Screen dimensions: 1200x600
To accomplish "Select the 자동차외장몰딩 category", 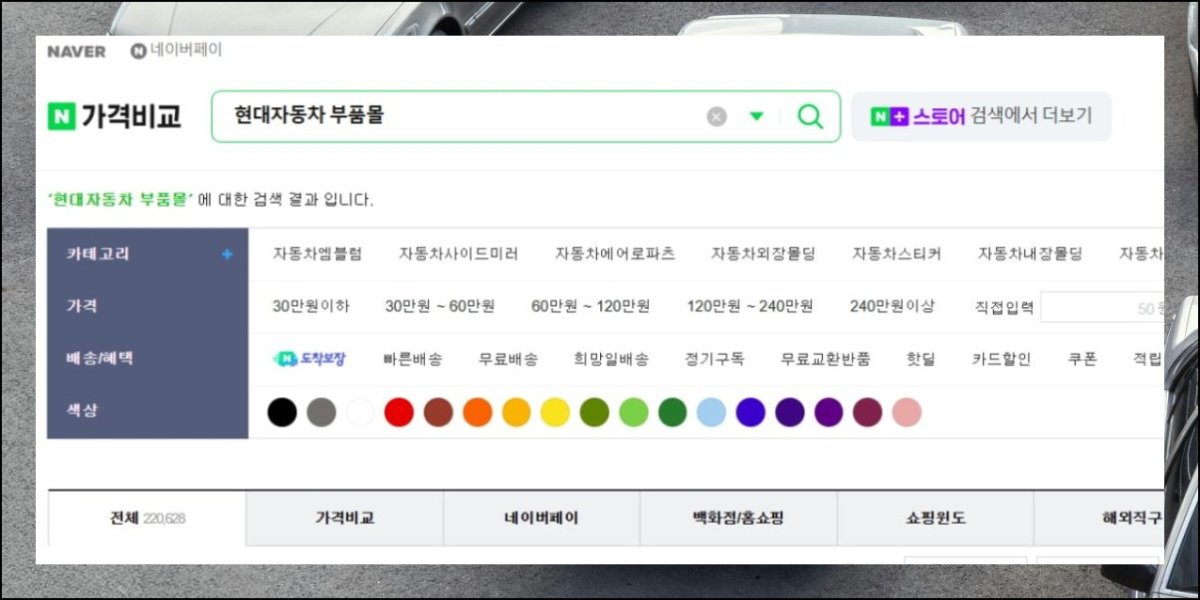I will (x=763, y=254).
